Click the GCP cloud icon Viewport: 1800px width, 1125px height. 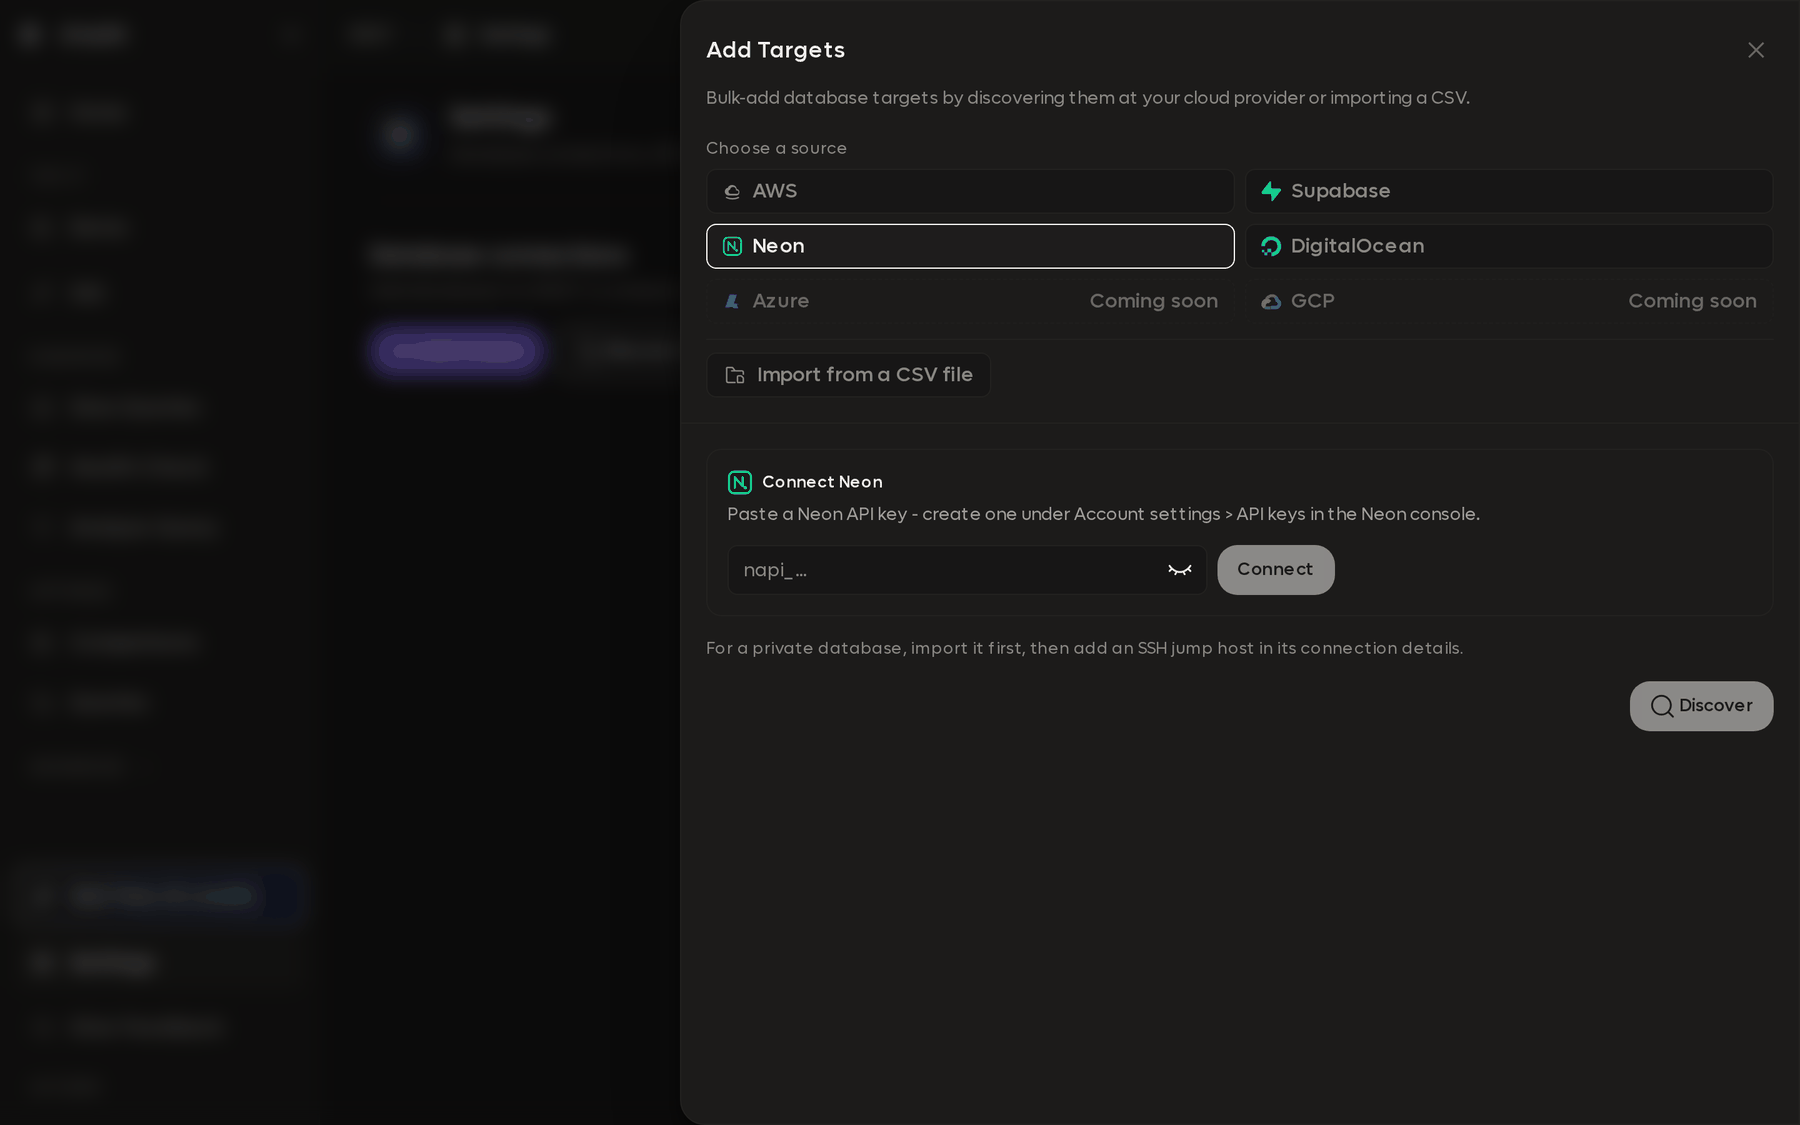[x=1271, y=301]
